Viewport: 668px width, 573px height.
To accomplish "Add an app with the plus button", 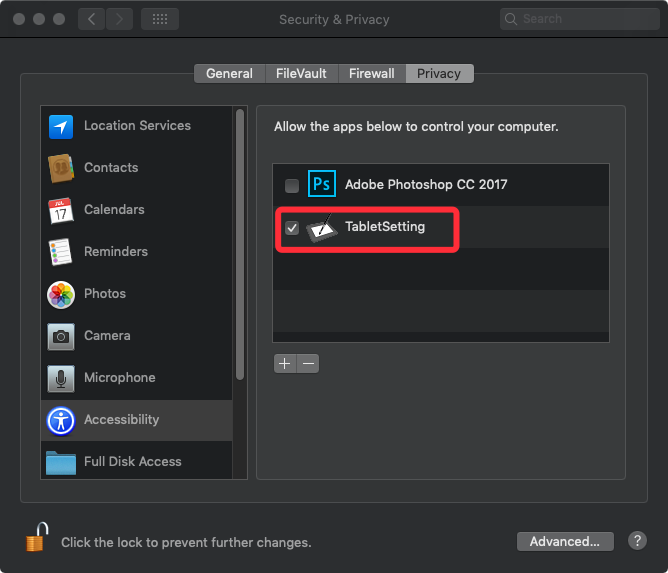I will [x=285, y=363].
